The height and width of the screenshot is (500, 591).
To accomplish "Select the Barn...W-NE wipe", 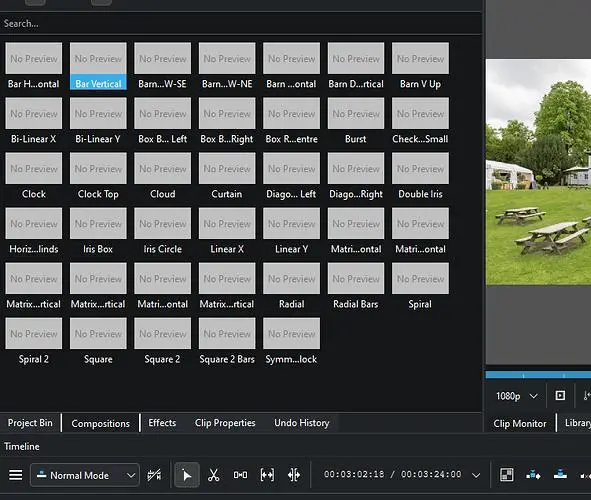I will pos(227,66).
